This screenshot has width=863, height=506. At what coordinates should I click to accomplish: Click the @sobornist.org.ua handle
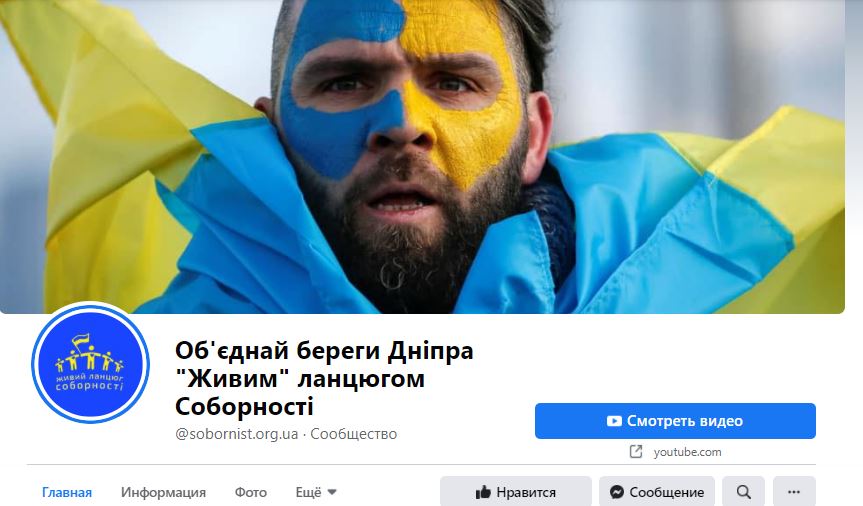237,434
